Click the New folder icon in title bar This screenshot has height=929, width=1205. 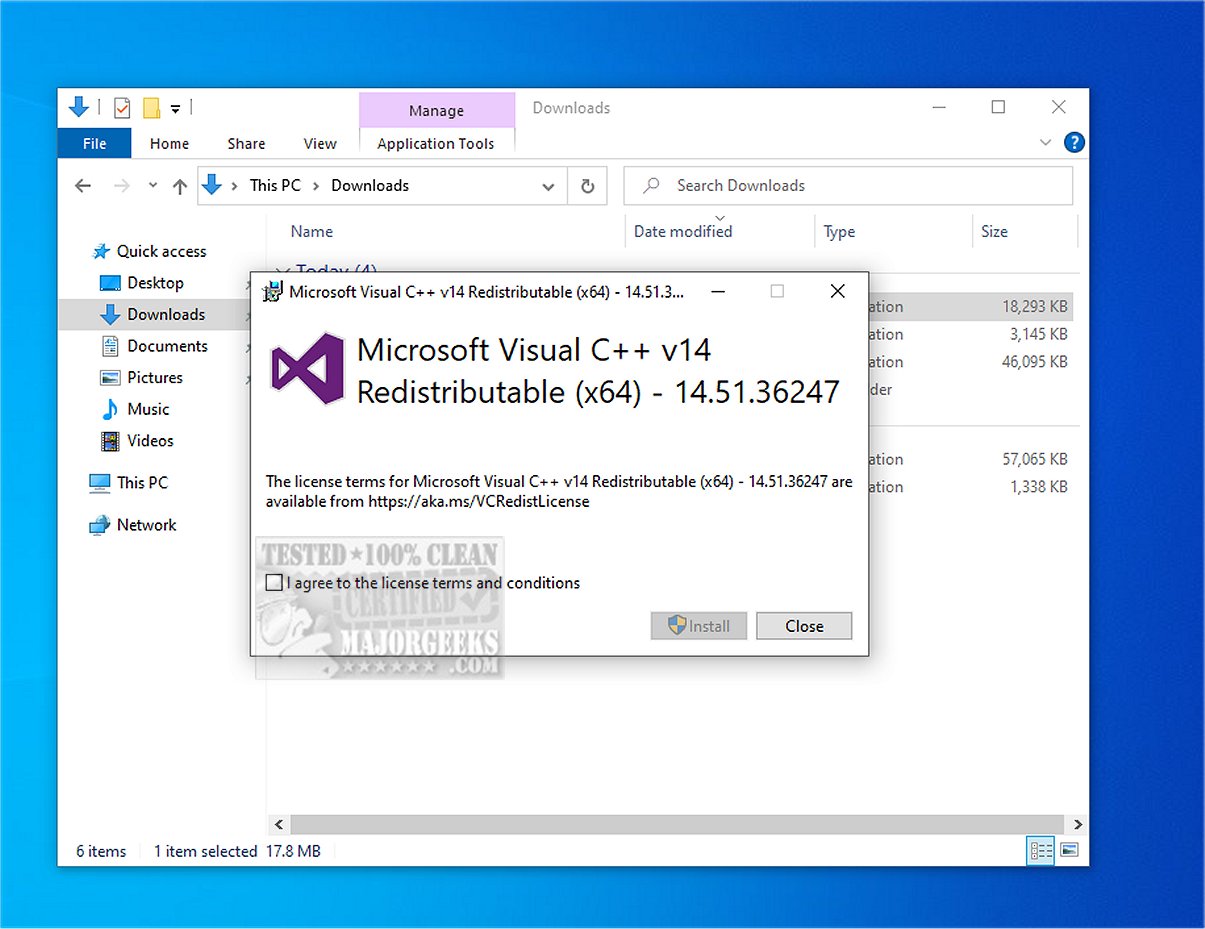click(152, 107)
